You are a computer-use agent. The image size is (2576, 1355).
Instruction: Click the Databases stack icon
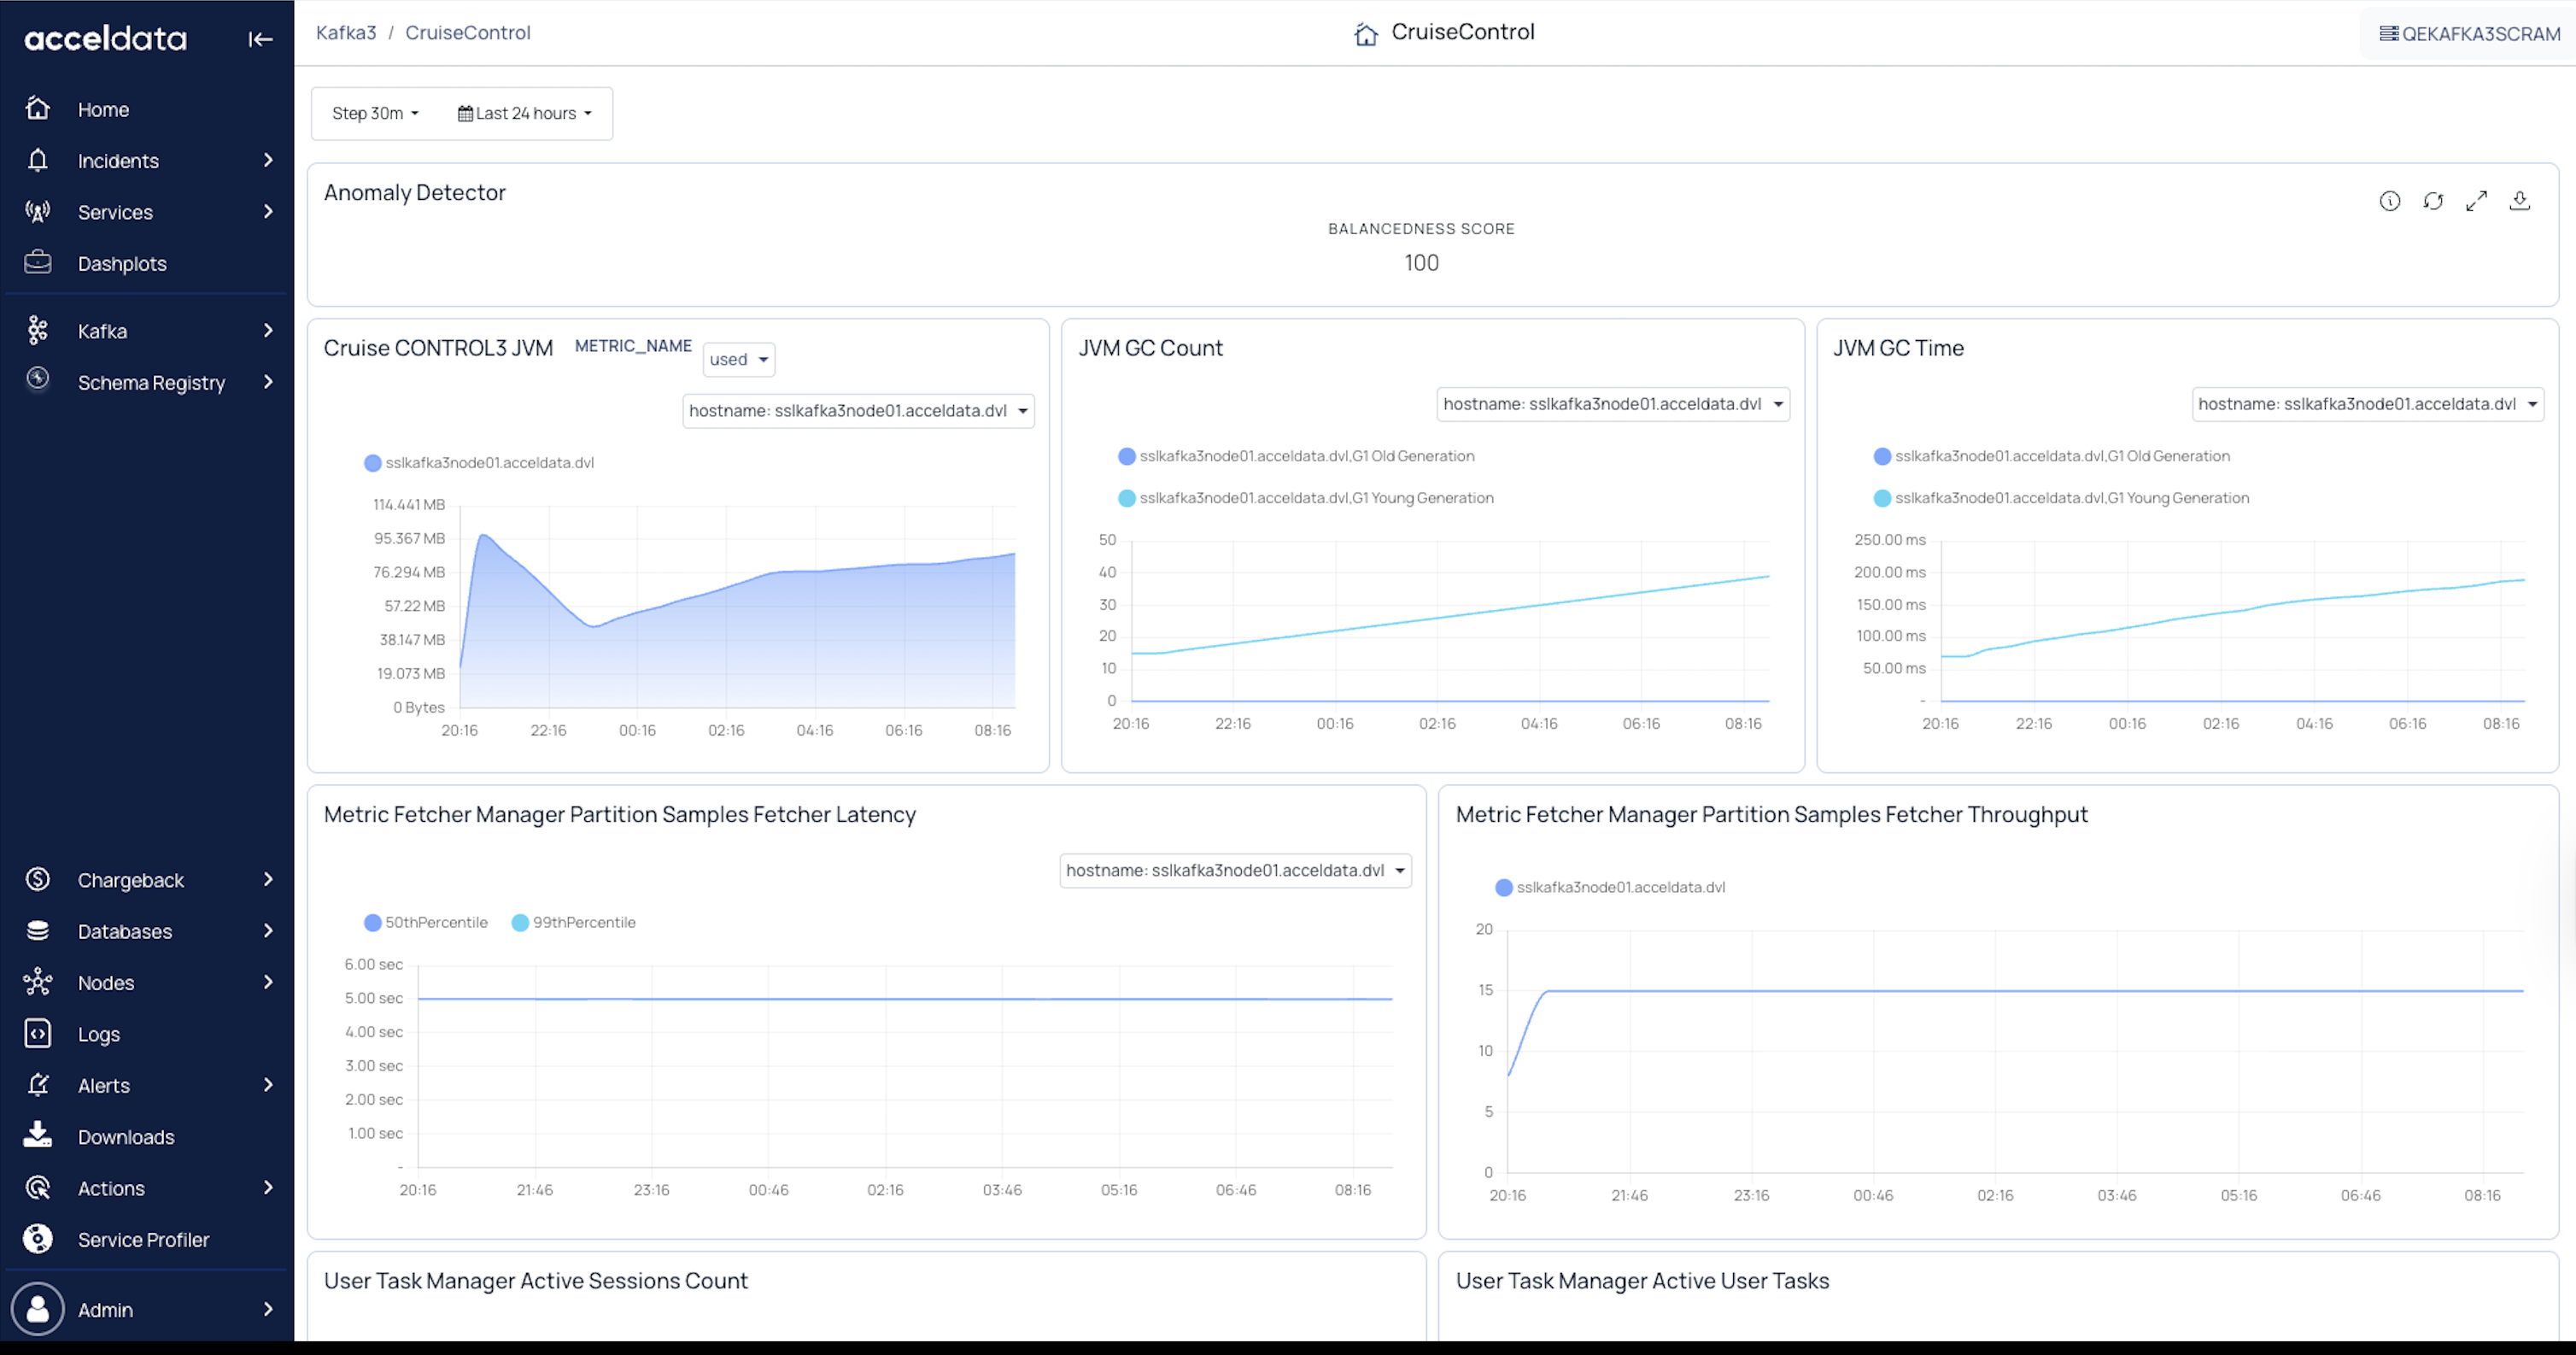point(38,931)
